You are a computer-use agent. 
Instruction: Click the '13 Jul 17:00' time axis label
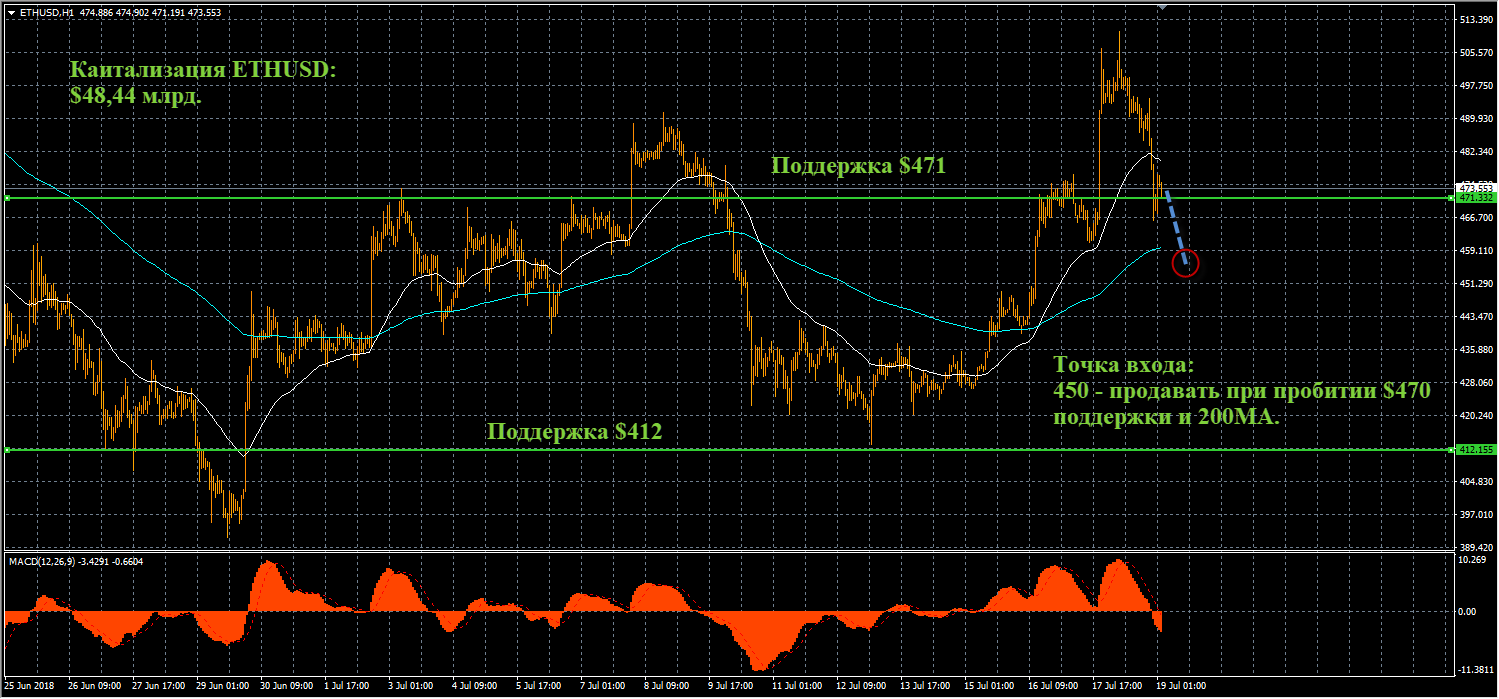click(926, 687)
